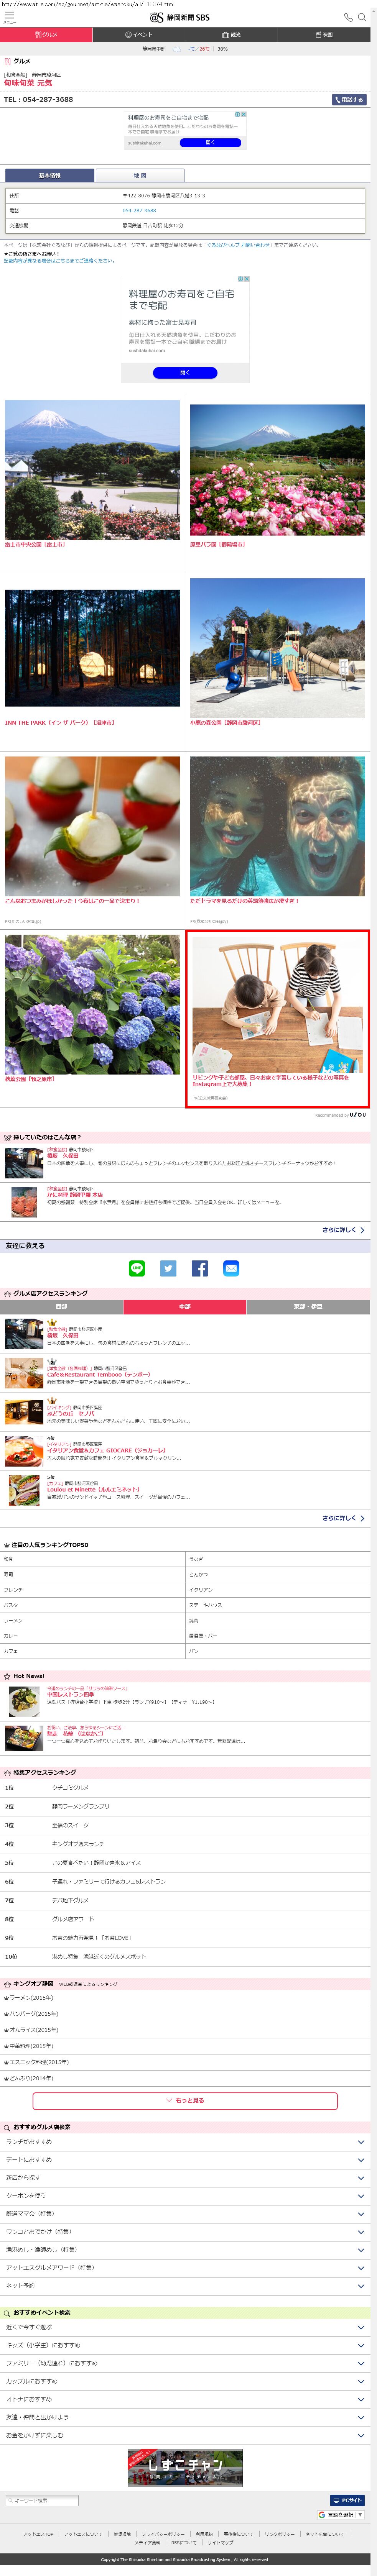Click the 静岡新聞 SBS logo

click(x=180, y=17)
